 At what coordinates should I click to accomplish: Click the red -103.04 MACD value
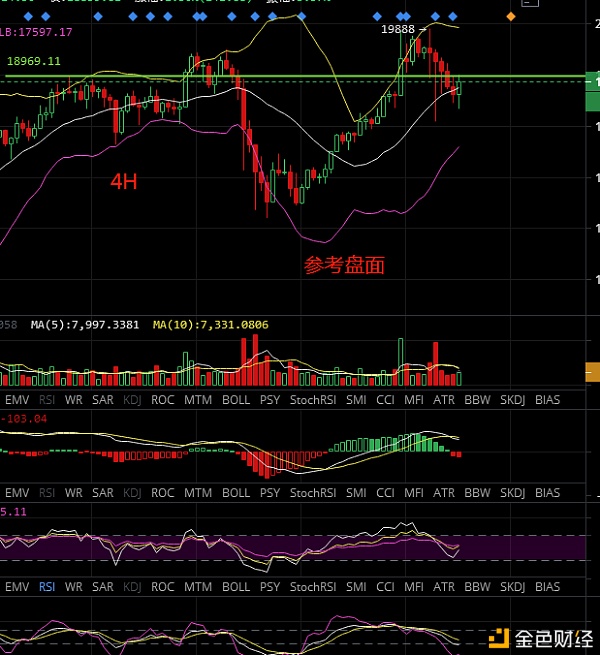(24, 419)
